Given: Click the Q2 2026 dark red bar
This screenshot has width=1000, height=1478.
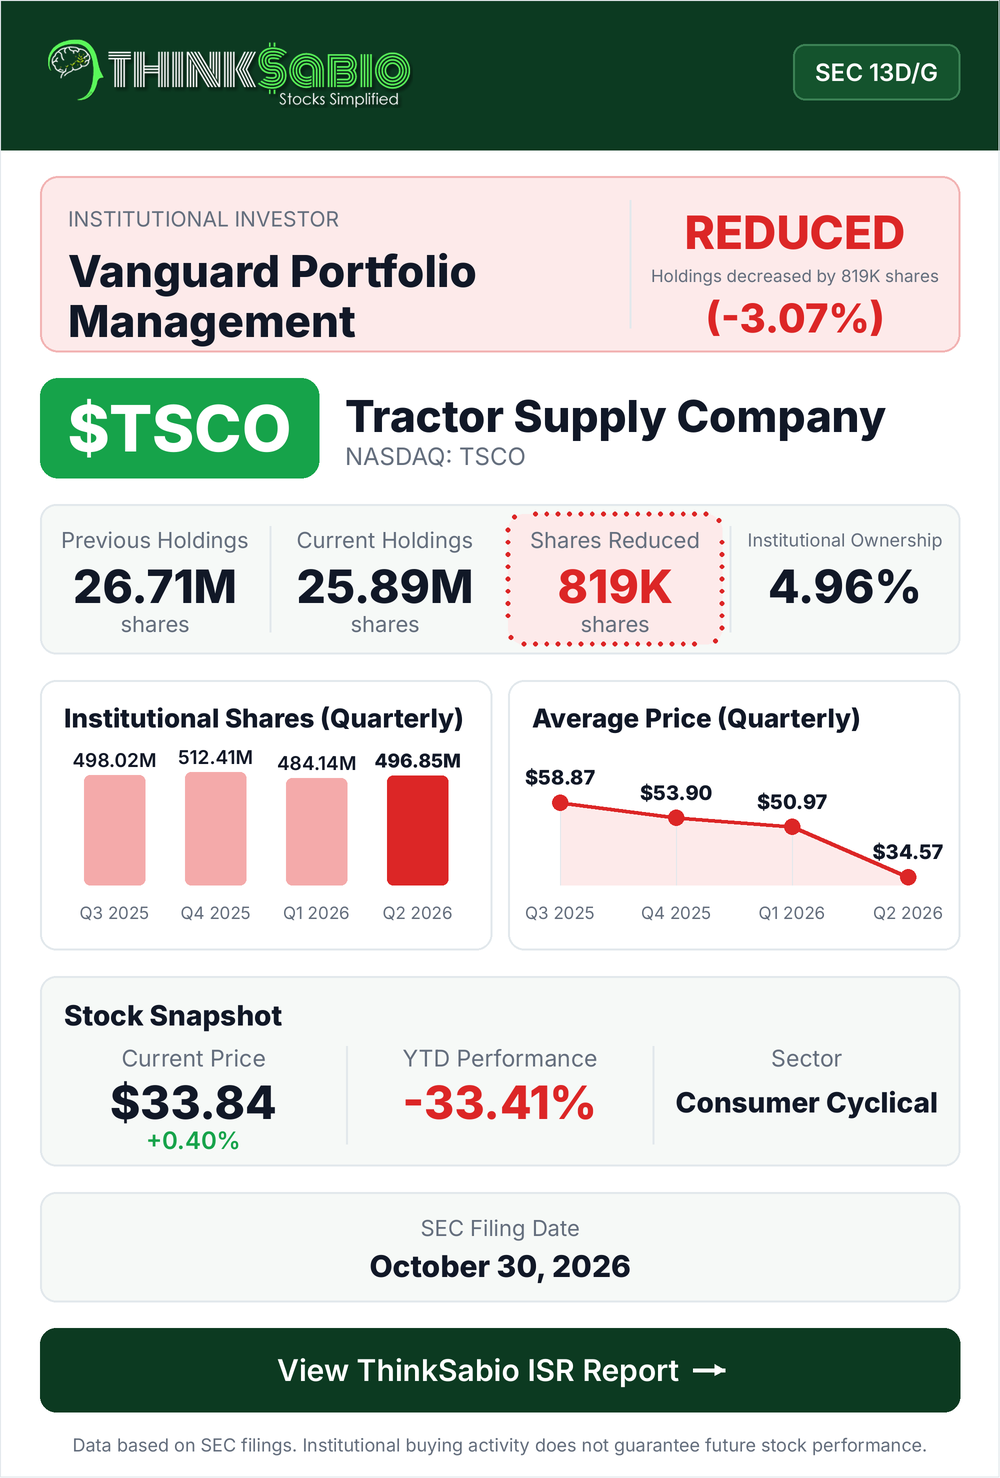Looking at the screenshot, I should [418, 831].
